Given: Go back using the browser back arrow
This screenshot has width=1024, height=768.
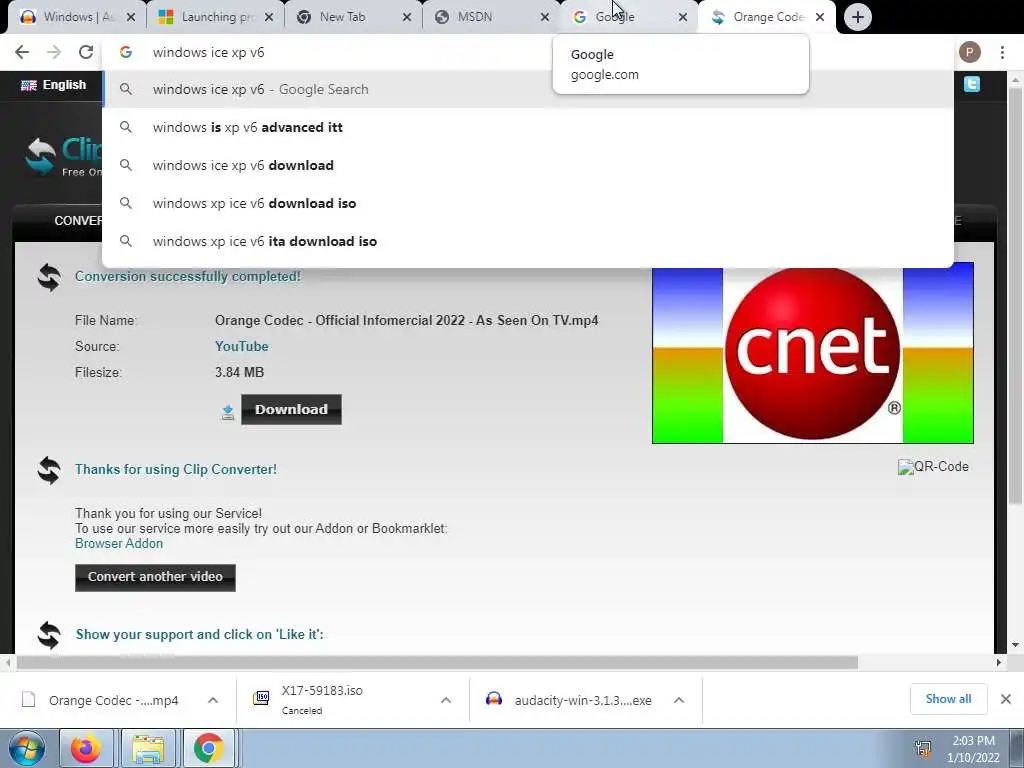Looking at the screenshot, I should 22,52.
